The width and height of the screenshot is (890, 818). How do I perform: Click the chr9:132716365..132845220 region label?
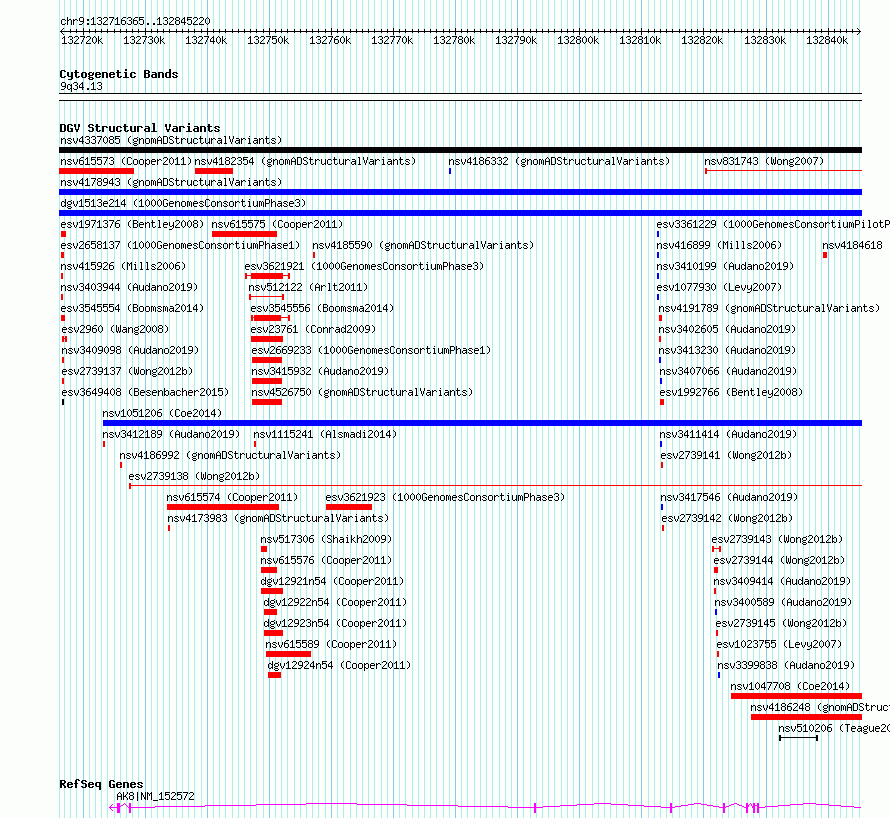[x=135, y=21]
